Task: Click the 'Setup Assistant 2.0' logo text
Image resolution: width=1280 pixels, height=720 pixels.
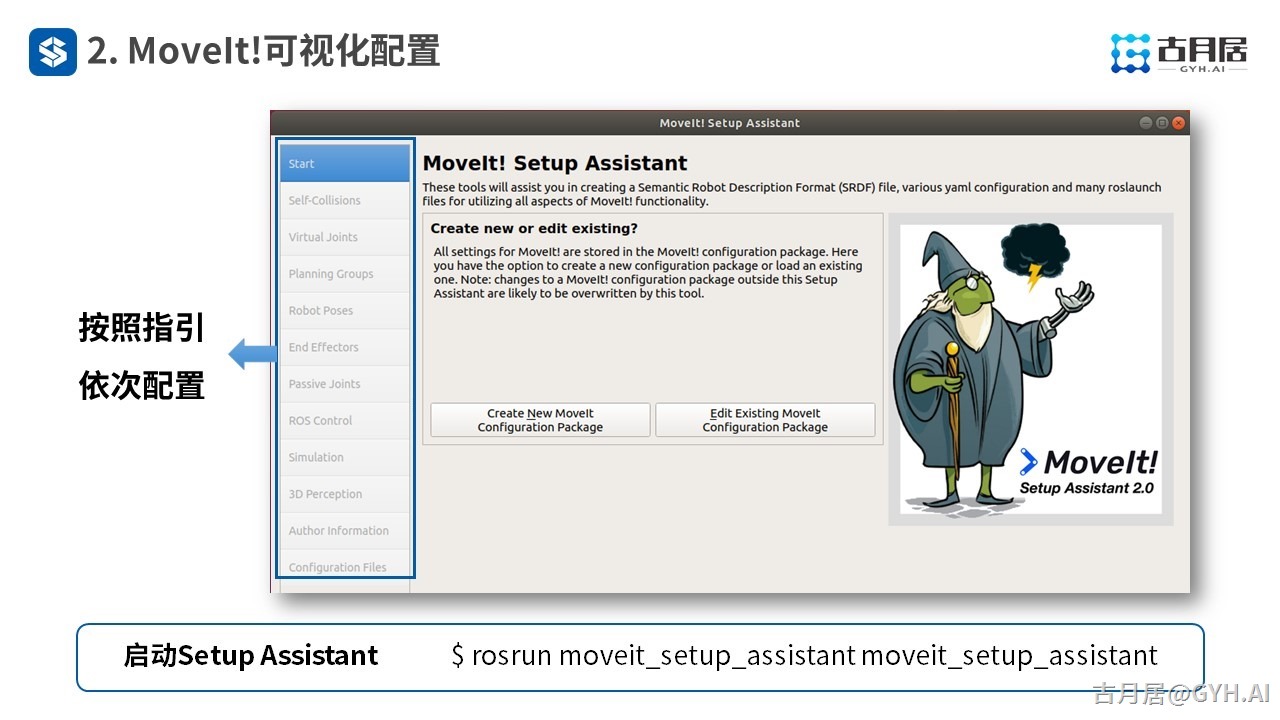Action: click(x=1087, y=488)
